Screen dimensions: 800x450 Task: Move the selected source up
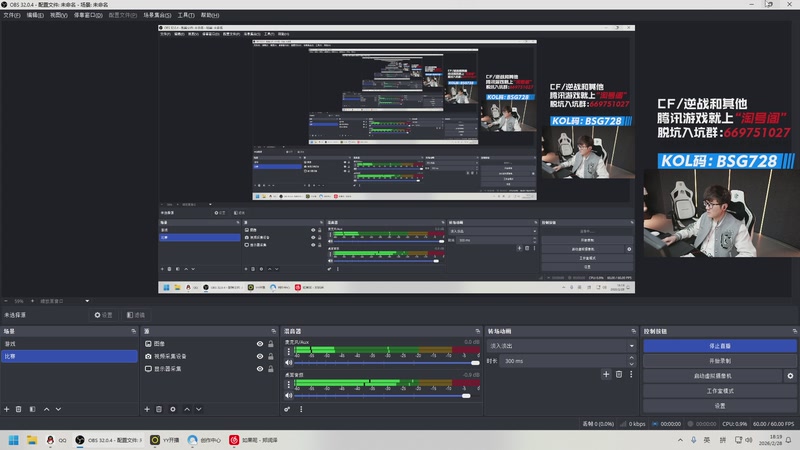(x=187, y=409)
